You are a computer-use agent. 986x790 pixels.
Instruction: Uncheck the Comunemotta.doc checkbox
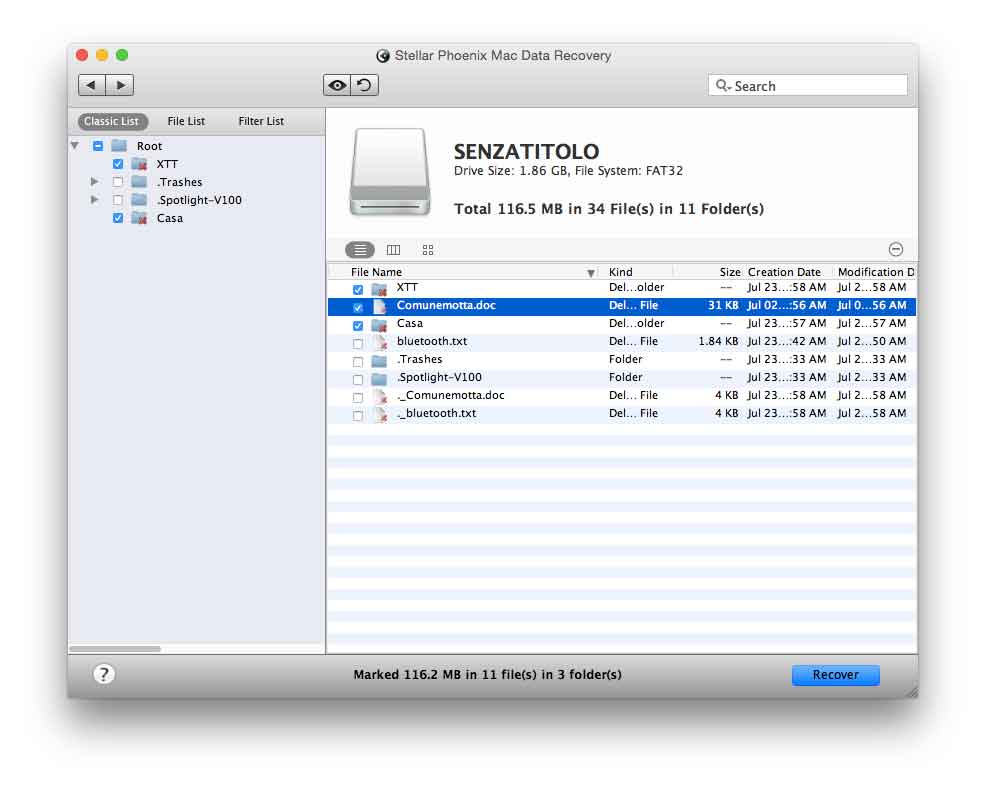pyautogui.click(x=358, y=308)
